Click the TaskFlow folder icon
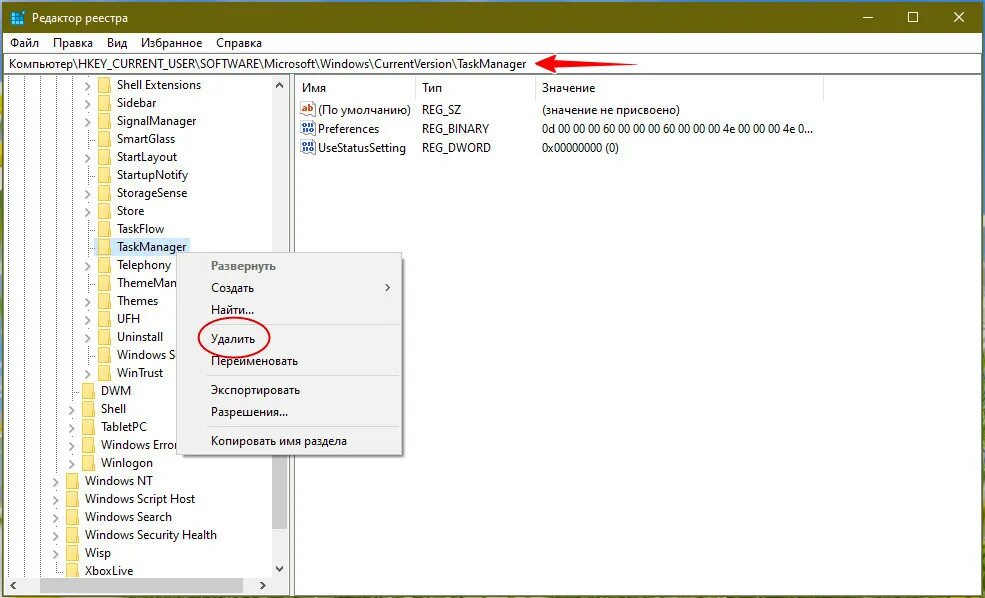 pos(104,229)
